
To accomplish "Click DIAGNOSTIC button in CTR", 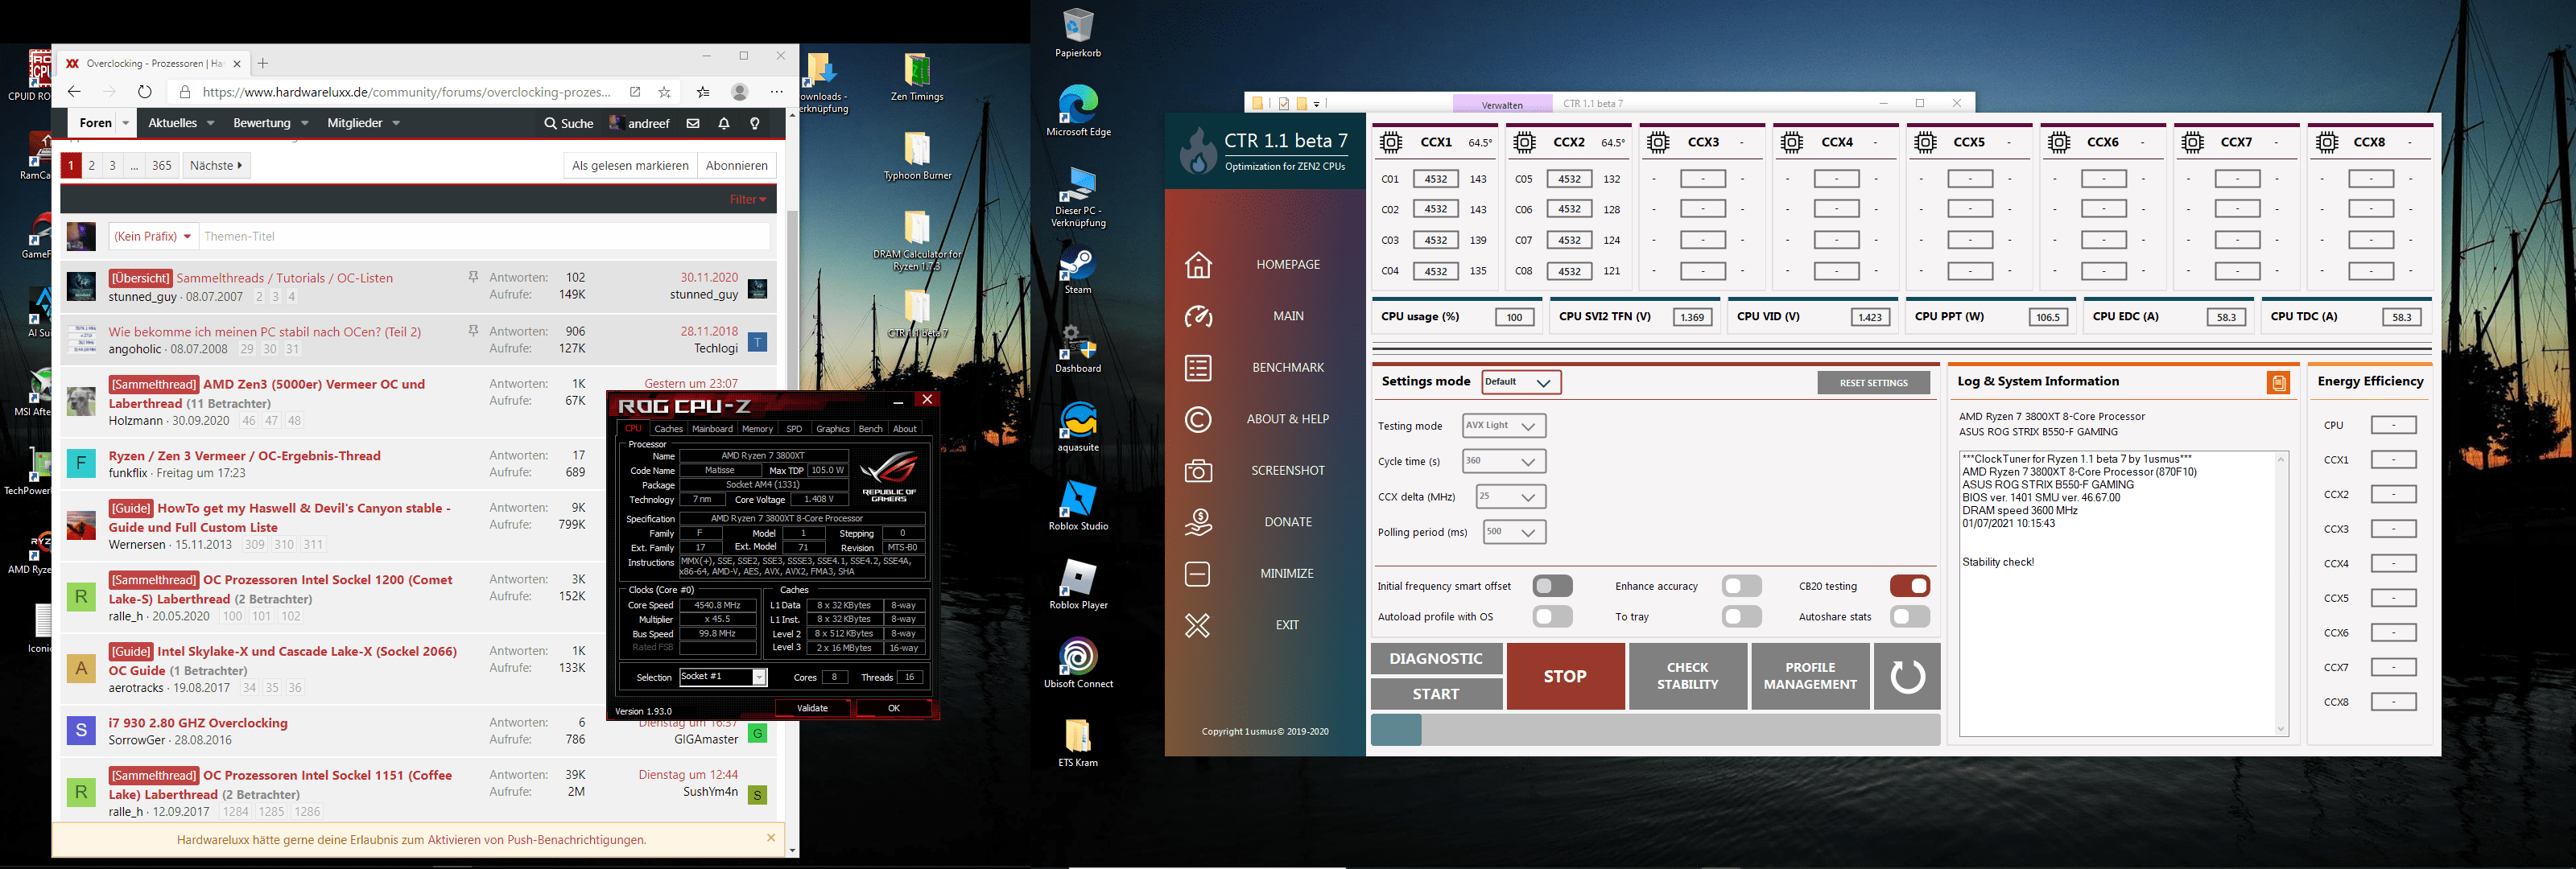I will coord(1436,658).
